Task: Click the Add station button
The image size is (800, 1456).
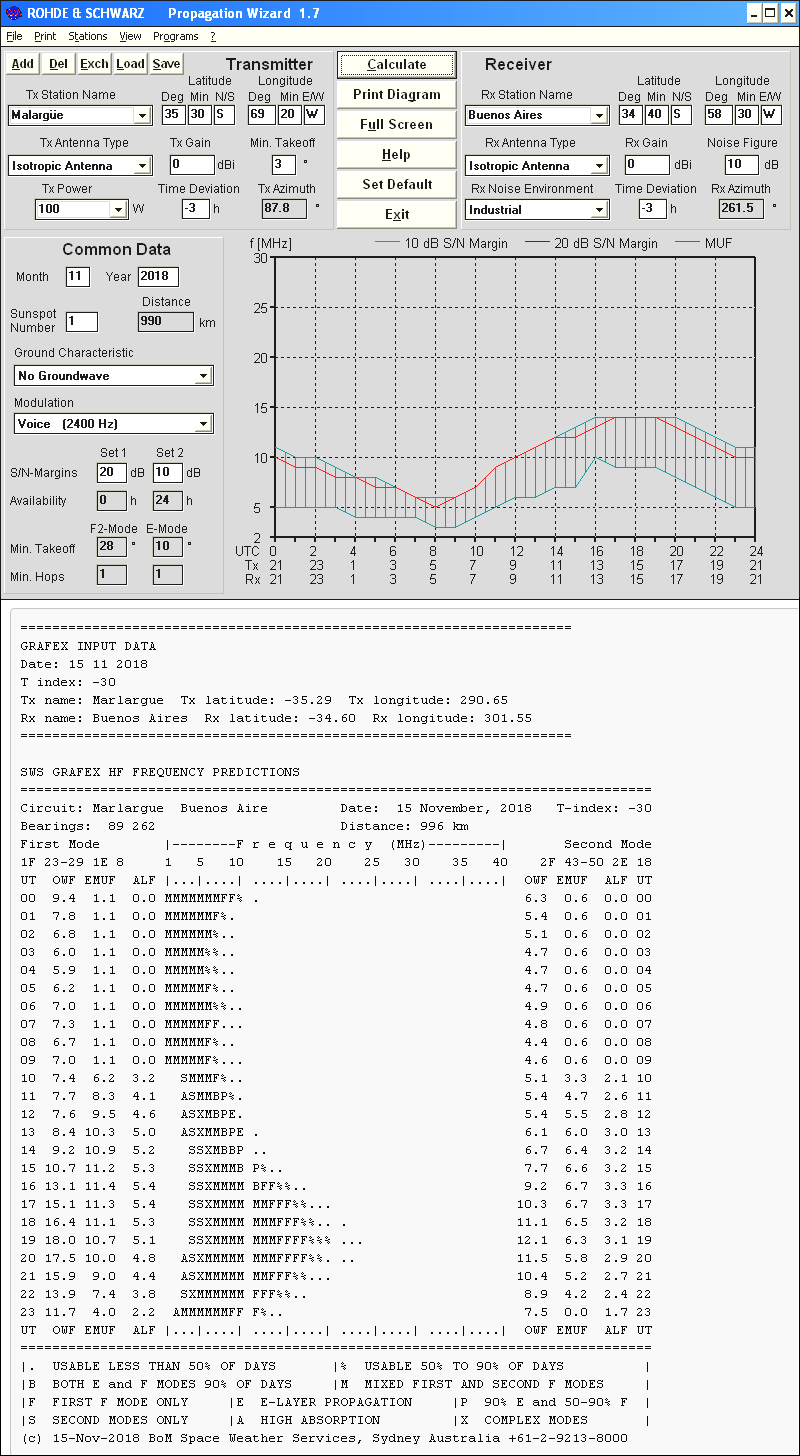Action: tap(22, 64)
